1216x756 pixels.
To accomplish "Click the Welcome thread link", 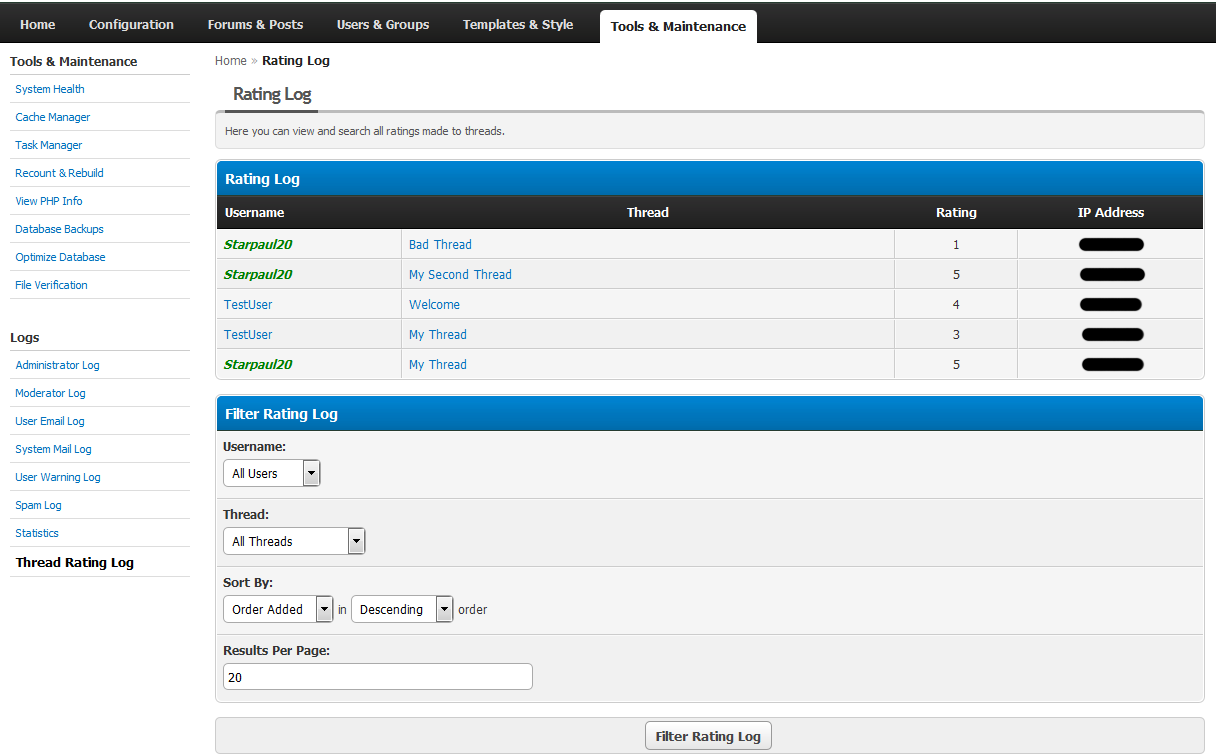I will (x=434, y=304).
